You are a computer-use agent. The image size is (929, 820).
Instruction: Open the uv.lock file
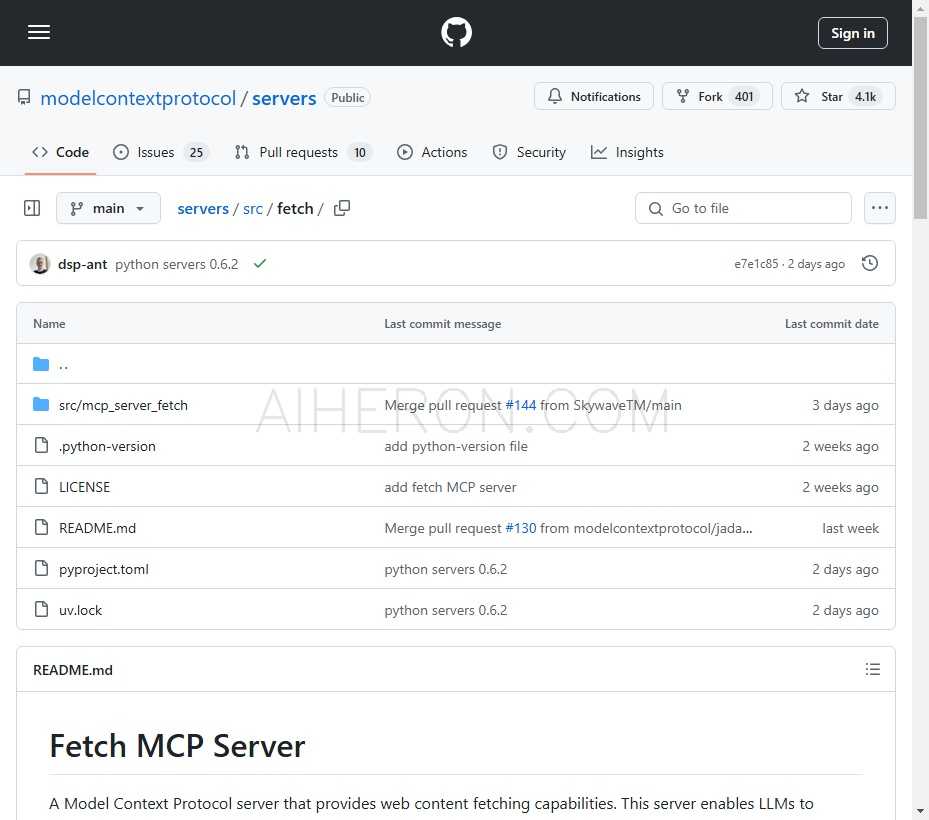click(80, 610)
